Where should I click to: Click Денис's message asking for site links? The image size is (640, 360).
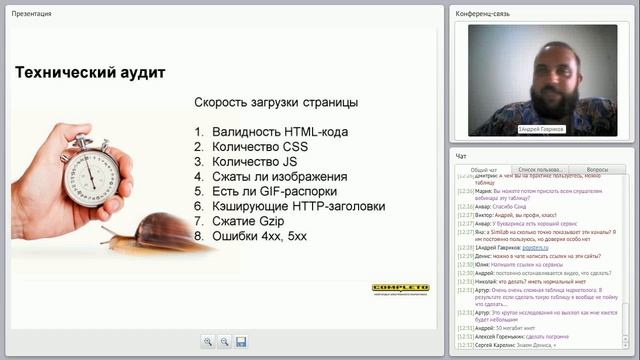pos(529,256)
